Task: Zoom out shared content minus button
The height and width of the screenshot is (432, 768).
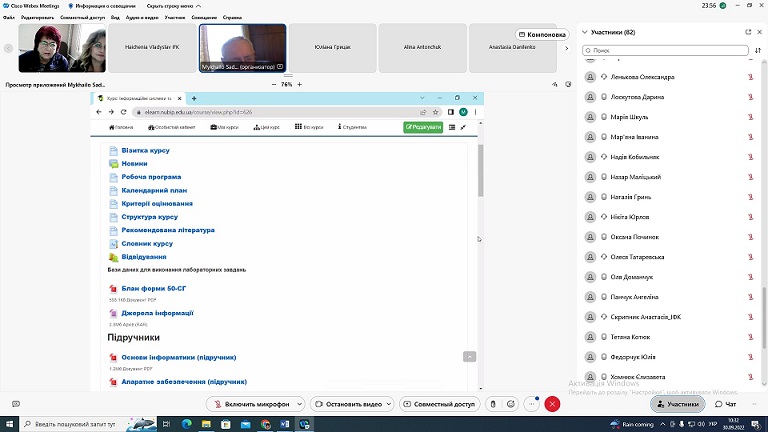Action: (x=274, y=84)
